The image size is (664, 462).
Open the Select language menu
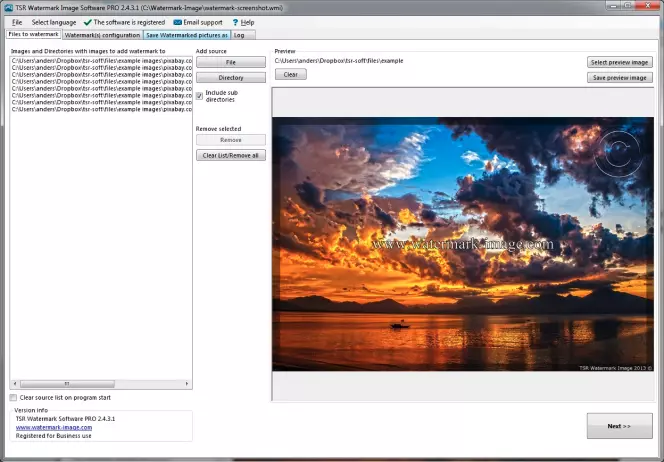point(54,22)
